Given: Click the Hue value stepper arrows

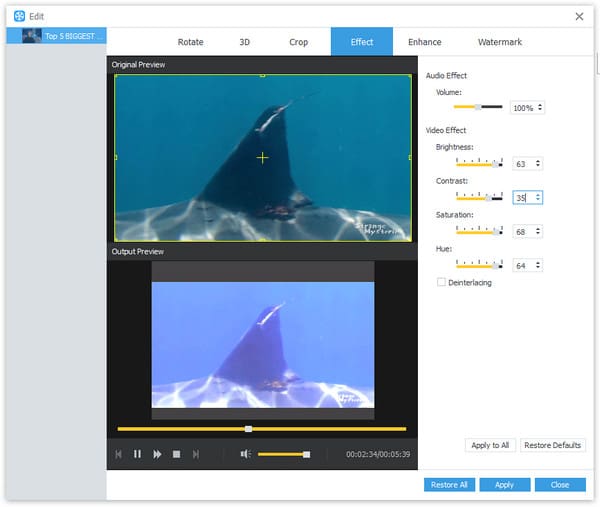Looking at the screenshot, I should pos(538,265).
